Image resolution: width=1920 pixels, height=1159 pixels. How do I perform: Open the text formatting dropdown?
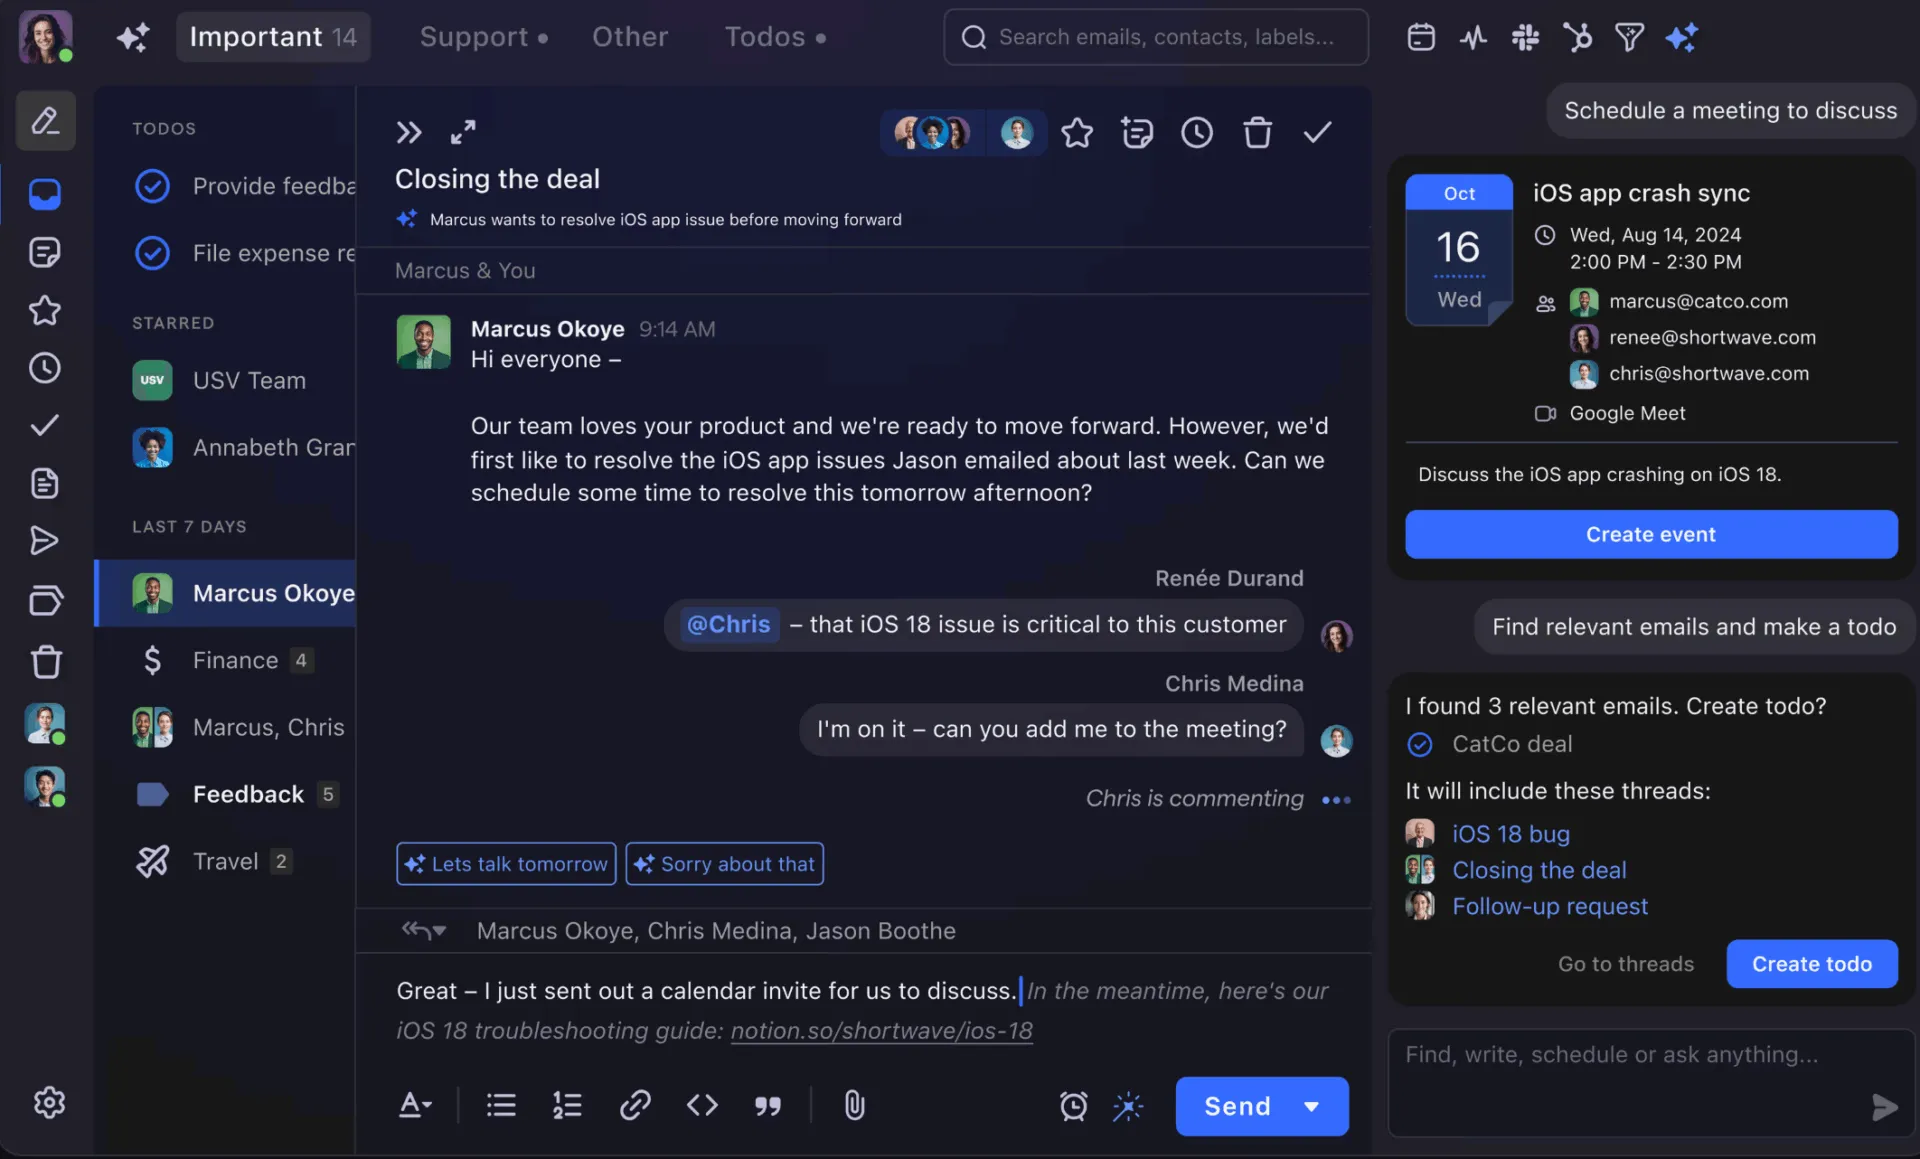pyautogui.click(x=415, y=1105)
